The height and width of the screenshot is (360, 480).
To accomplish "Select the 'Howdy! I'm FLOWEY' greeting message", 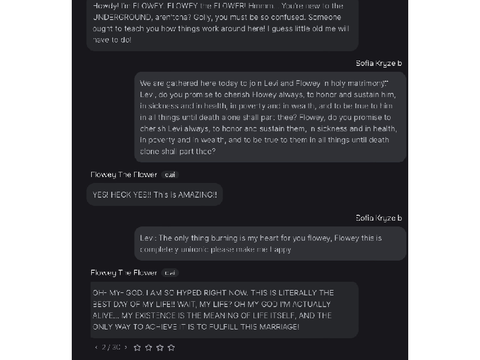I will coord(223,23).
